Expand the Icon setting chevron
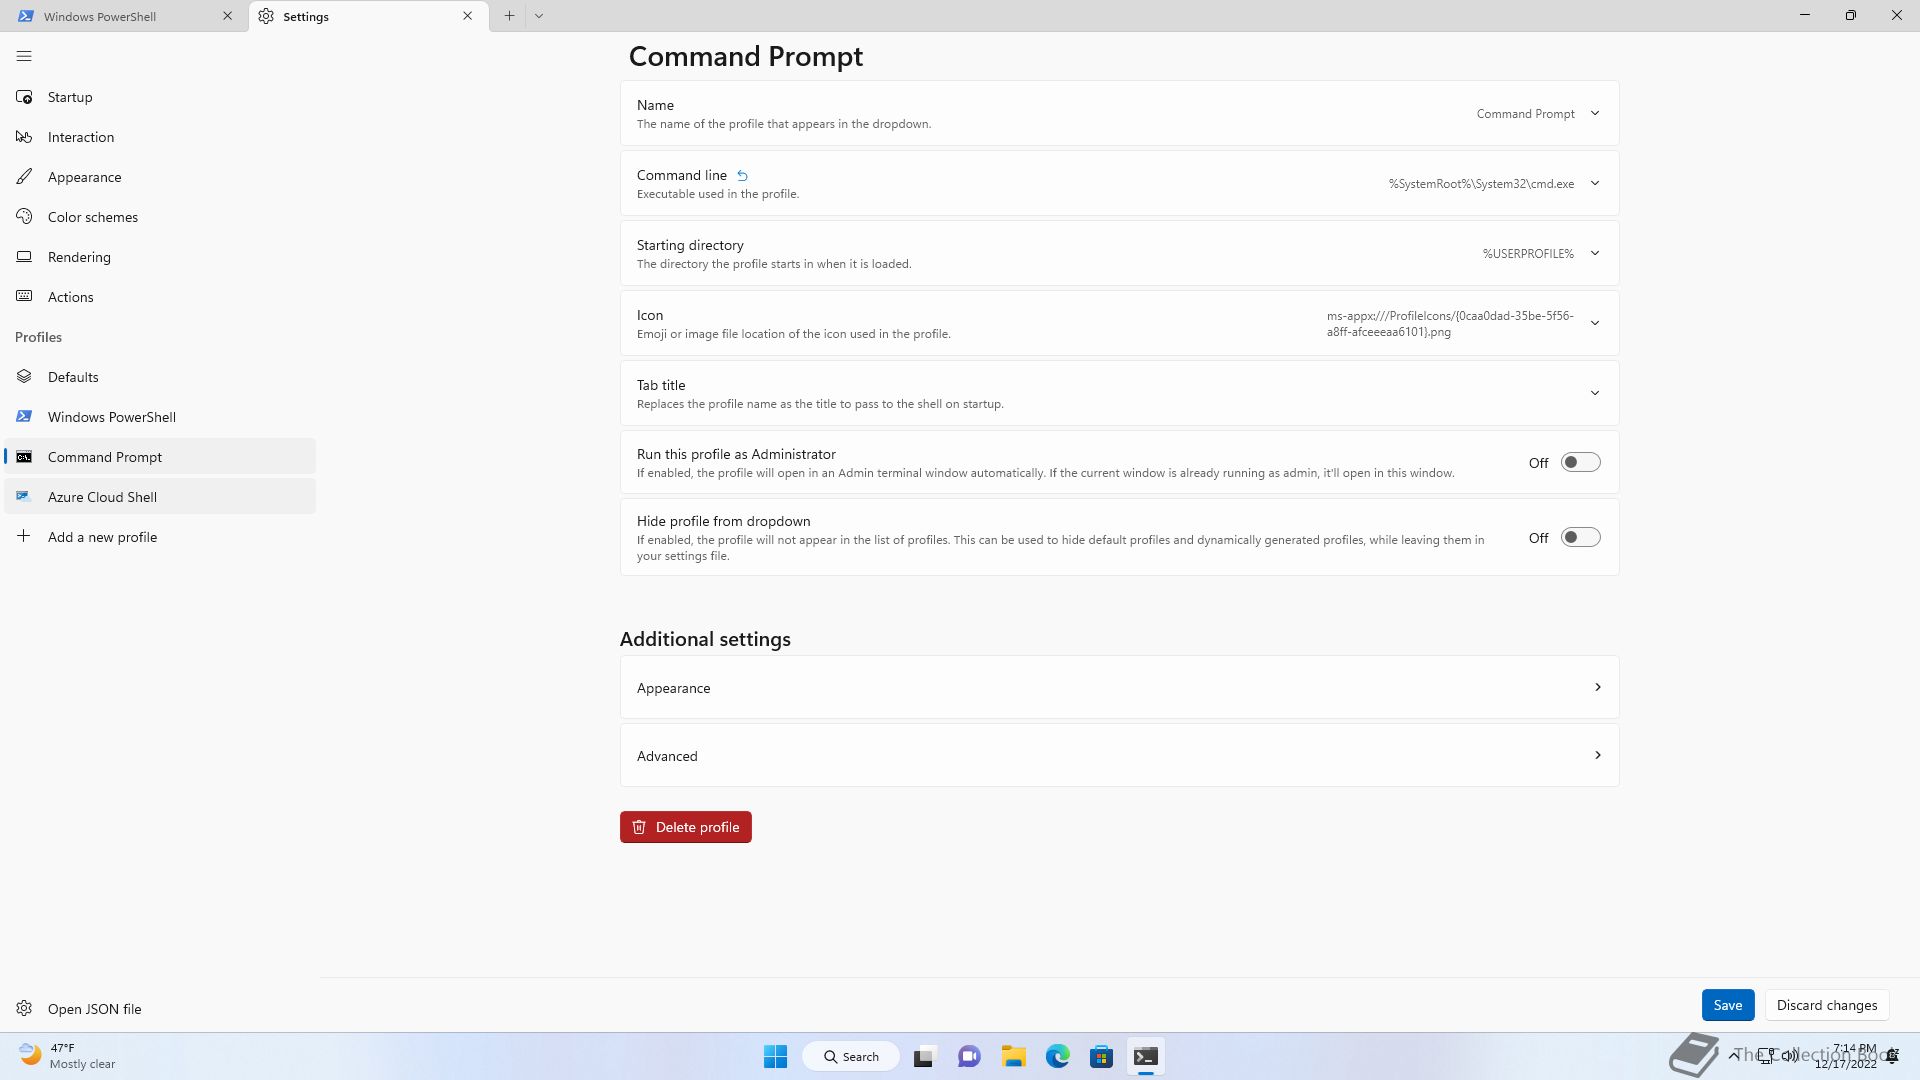The image size is (1920, 1080). [1595, 323]
